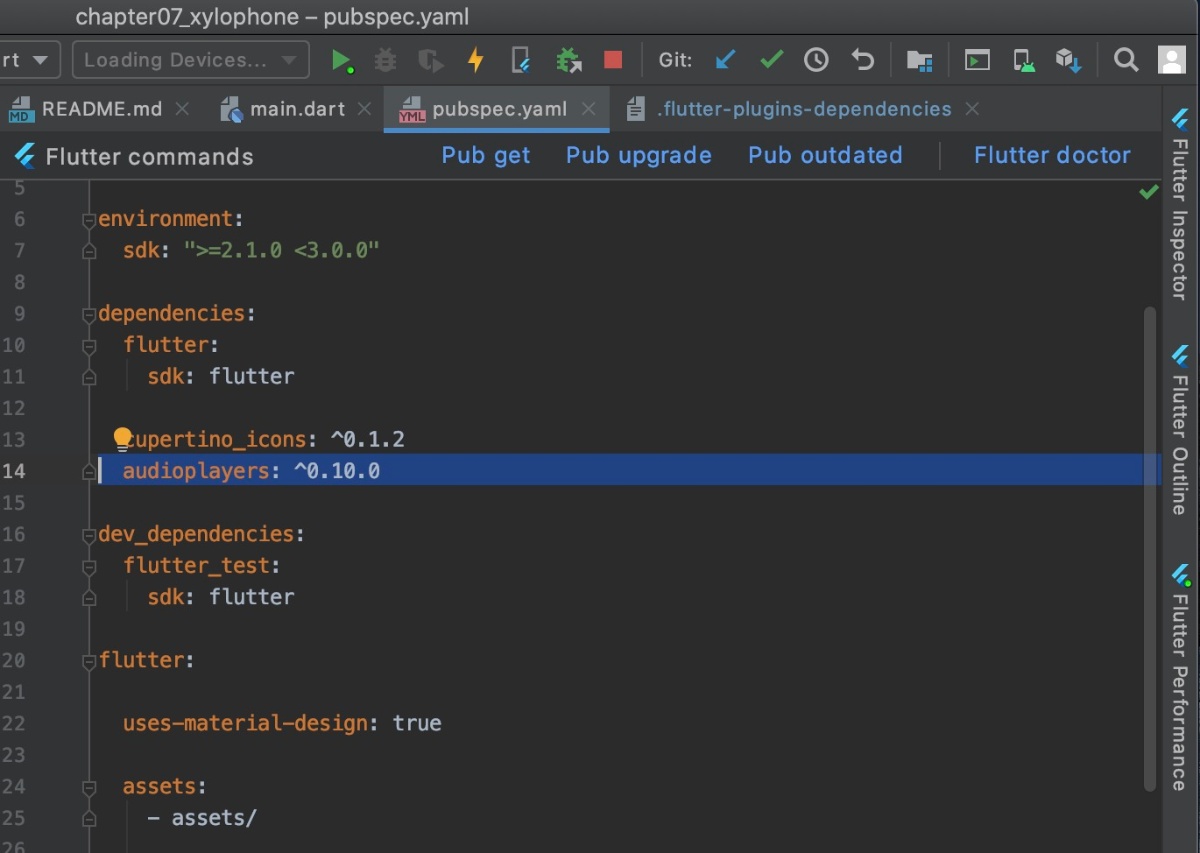Roll back changes with the undo arrow icon

[861, 60]
